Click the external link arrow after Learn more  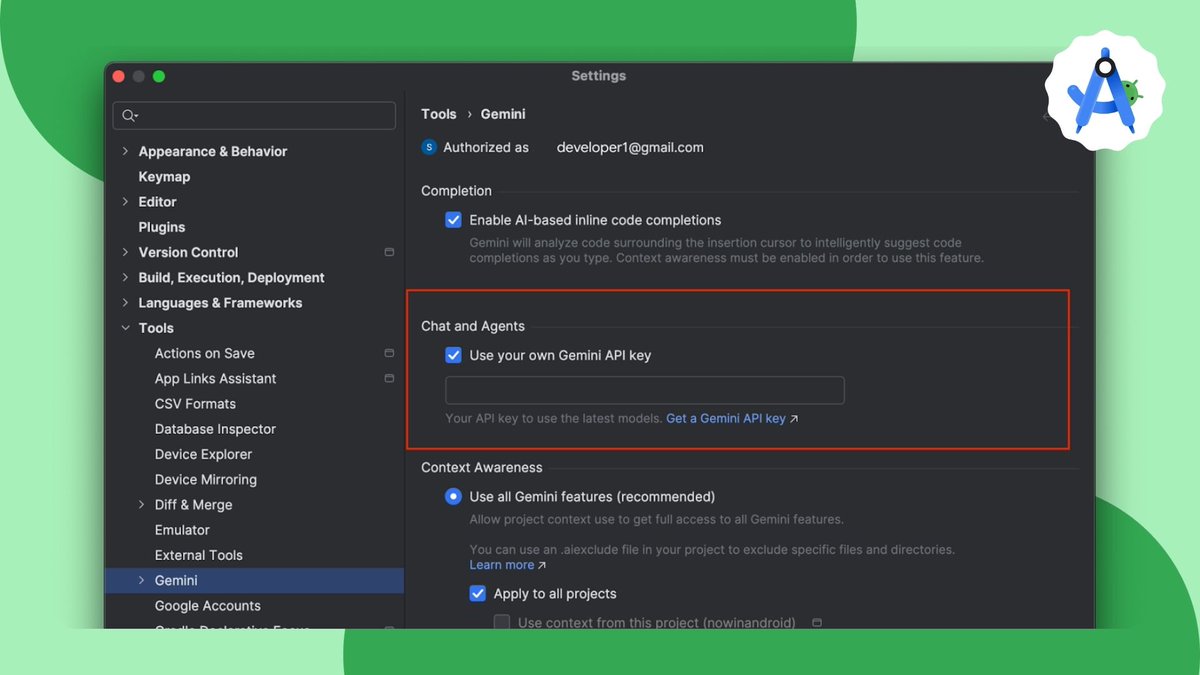(x=542, y=565)
